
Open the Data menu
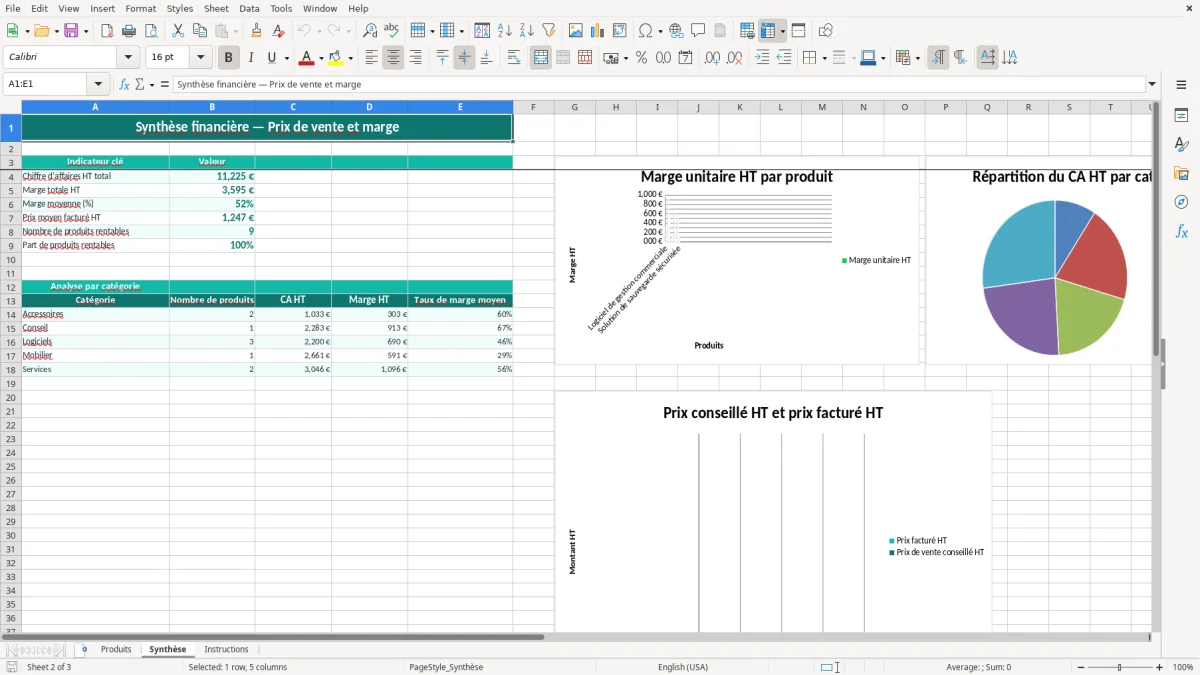[x=249, y=8]
